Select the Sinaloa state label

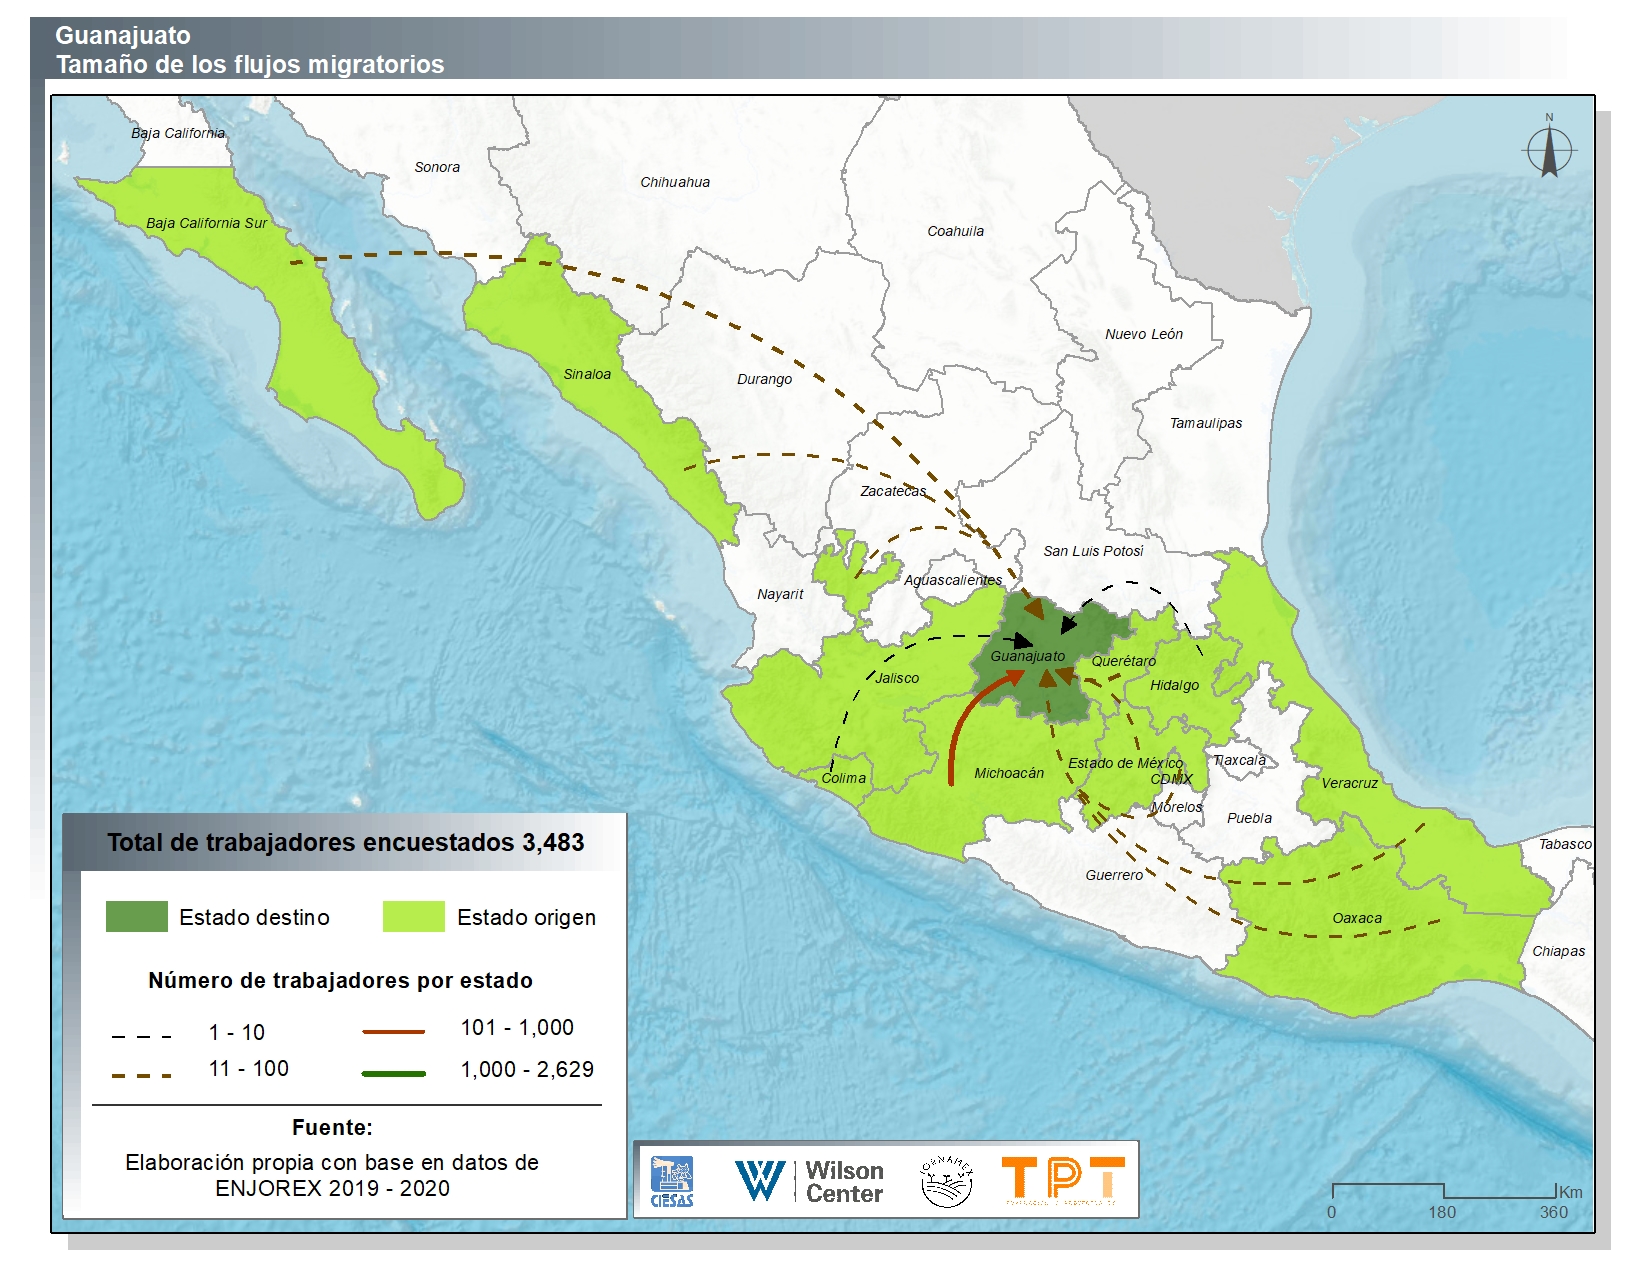(587, 374)
